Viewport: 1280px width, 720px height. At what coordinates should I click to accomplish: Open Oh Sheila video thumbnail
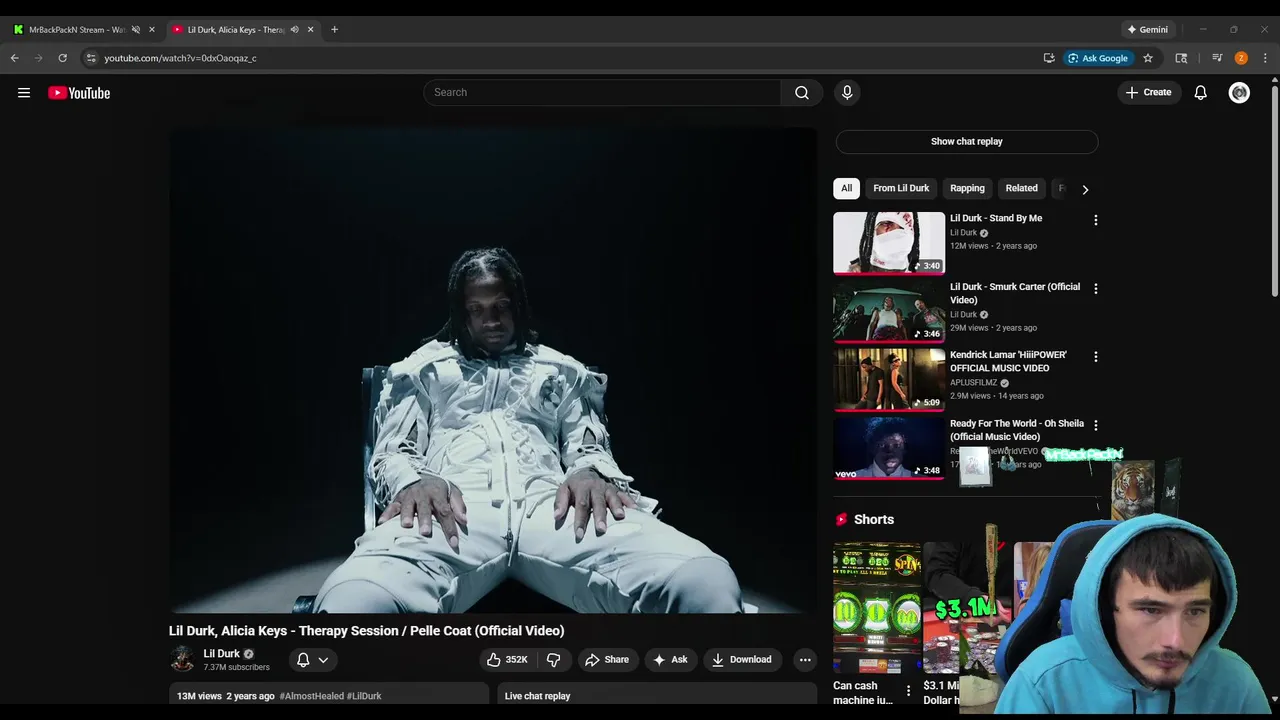[x=889, y=448]
